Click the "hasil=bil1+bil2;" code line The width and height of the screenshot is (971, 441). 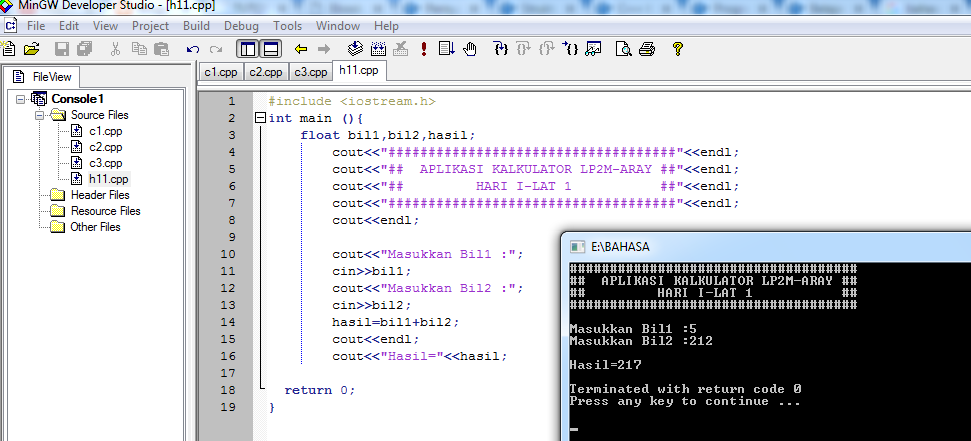pyautogui.click(x=396, y=323)
